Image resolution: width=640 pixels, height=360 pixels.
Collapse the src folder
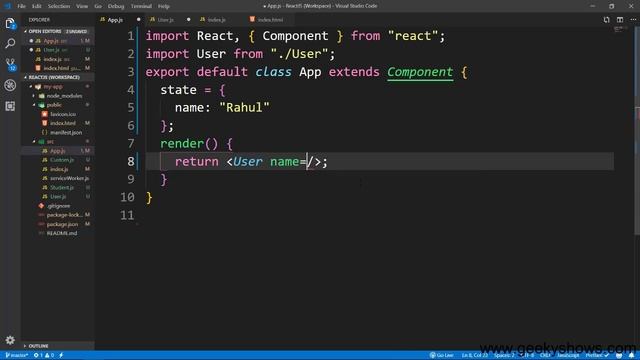tap(58, 142)
